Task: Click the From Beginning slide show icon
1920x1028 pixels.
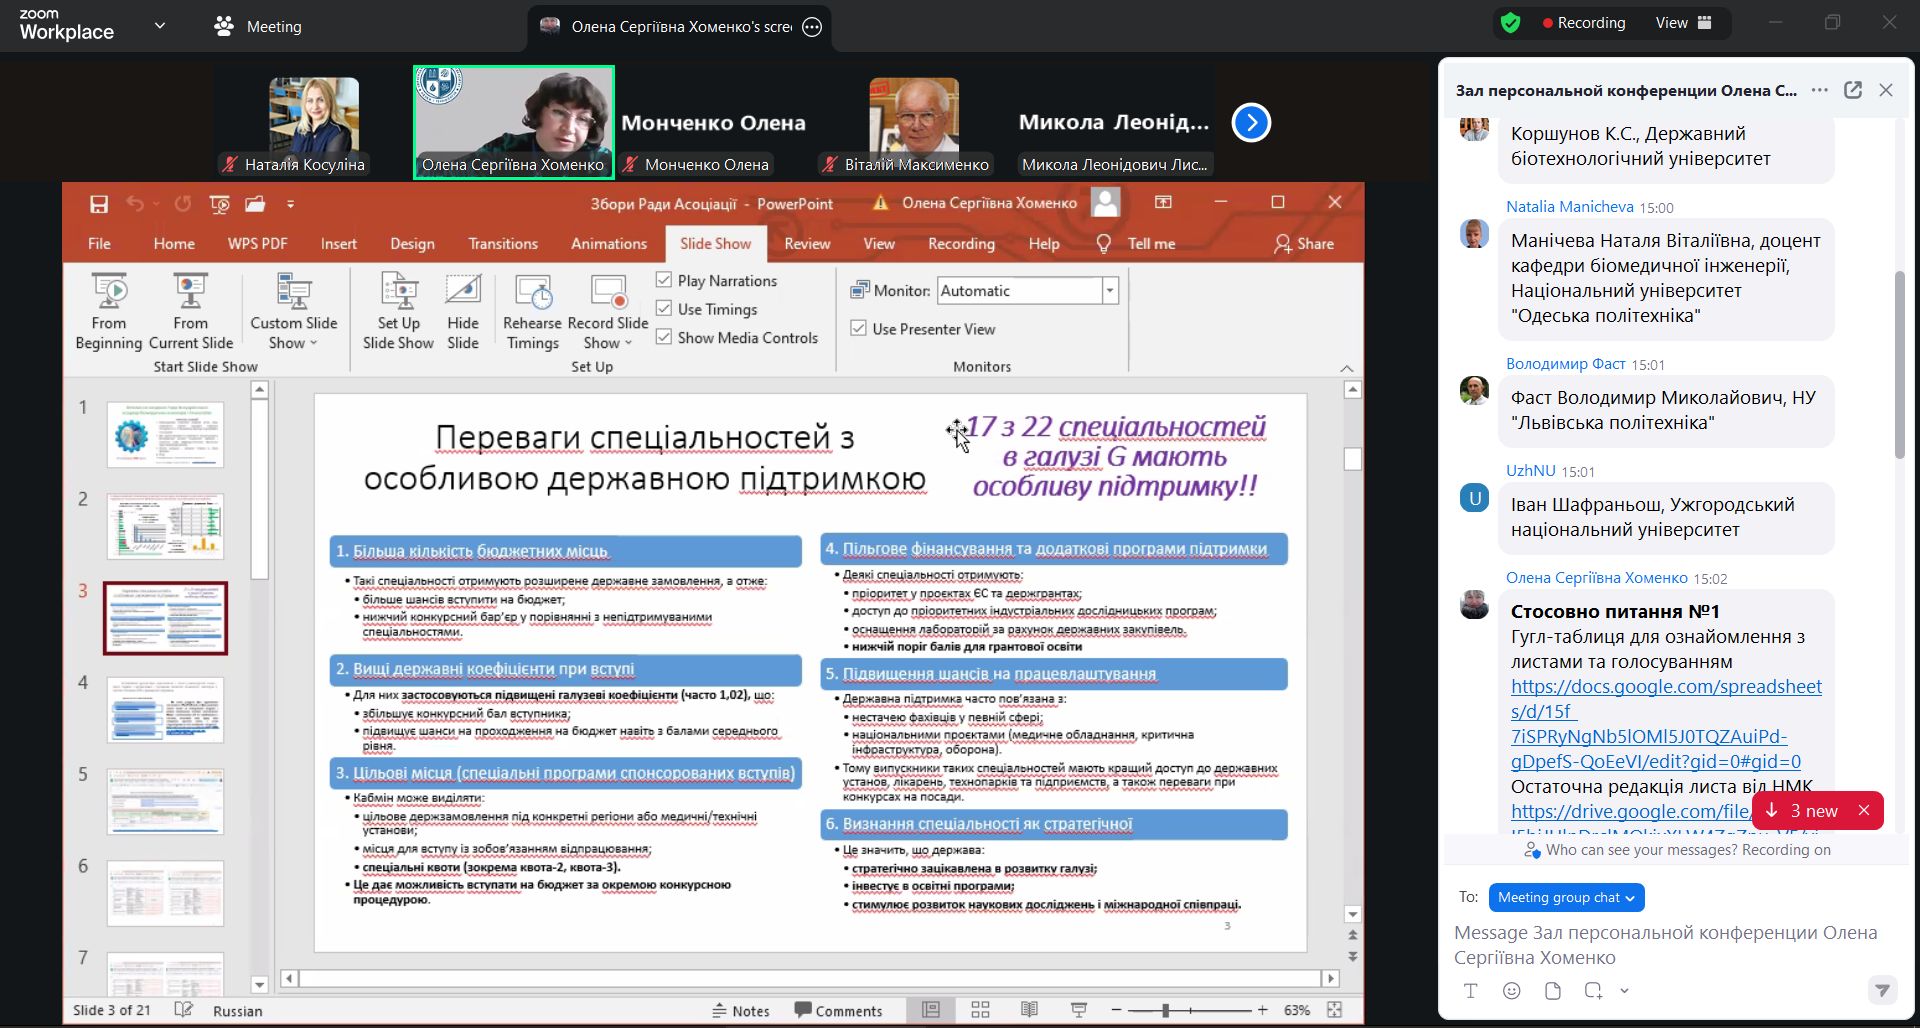Action: tap(109, 292)
